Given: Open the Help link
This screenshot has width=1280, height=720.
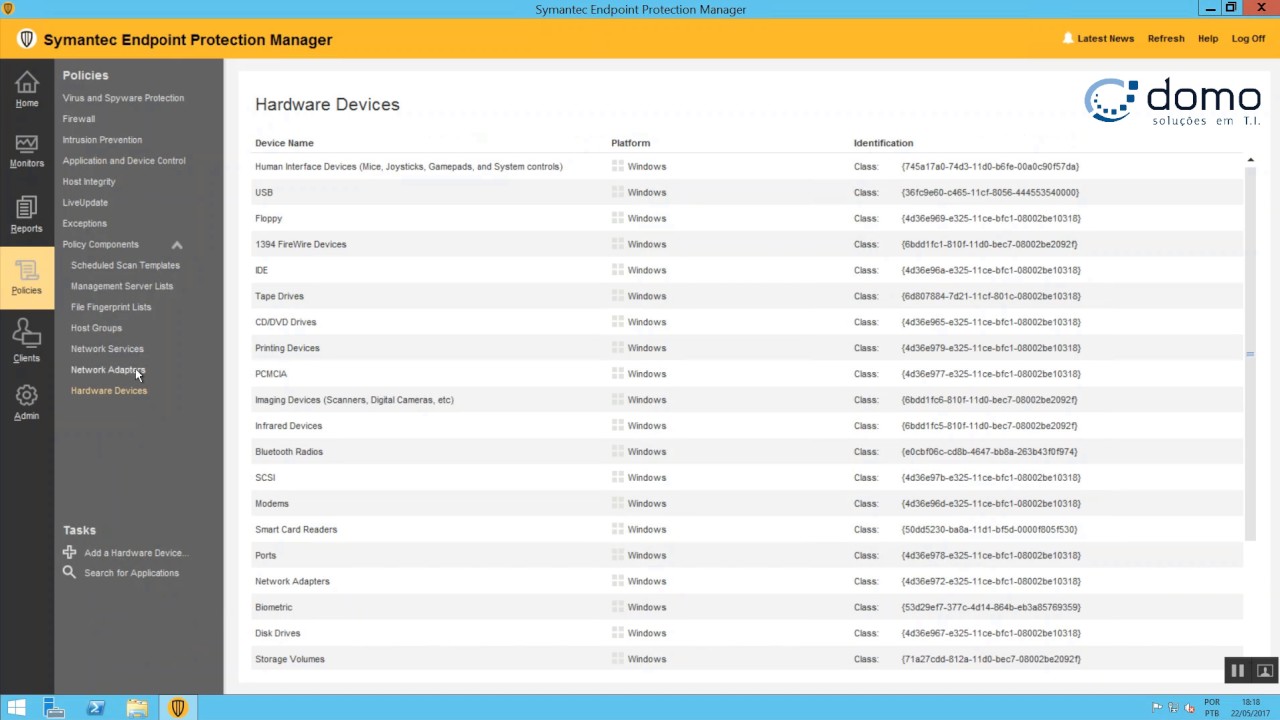Looking at the screenshot, I should coord(1208,39).
